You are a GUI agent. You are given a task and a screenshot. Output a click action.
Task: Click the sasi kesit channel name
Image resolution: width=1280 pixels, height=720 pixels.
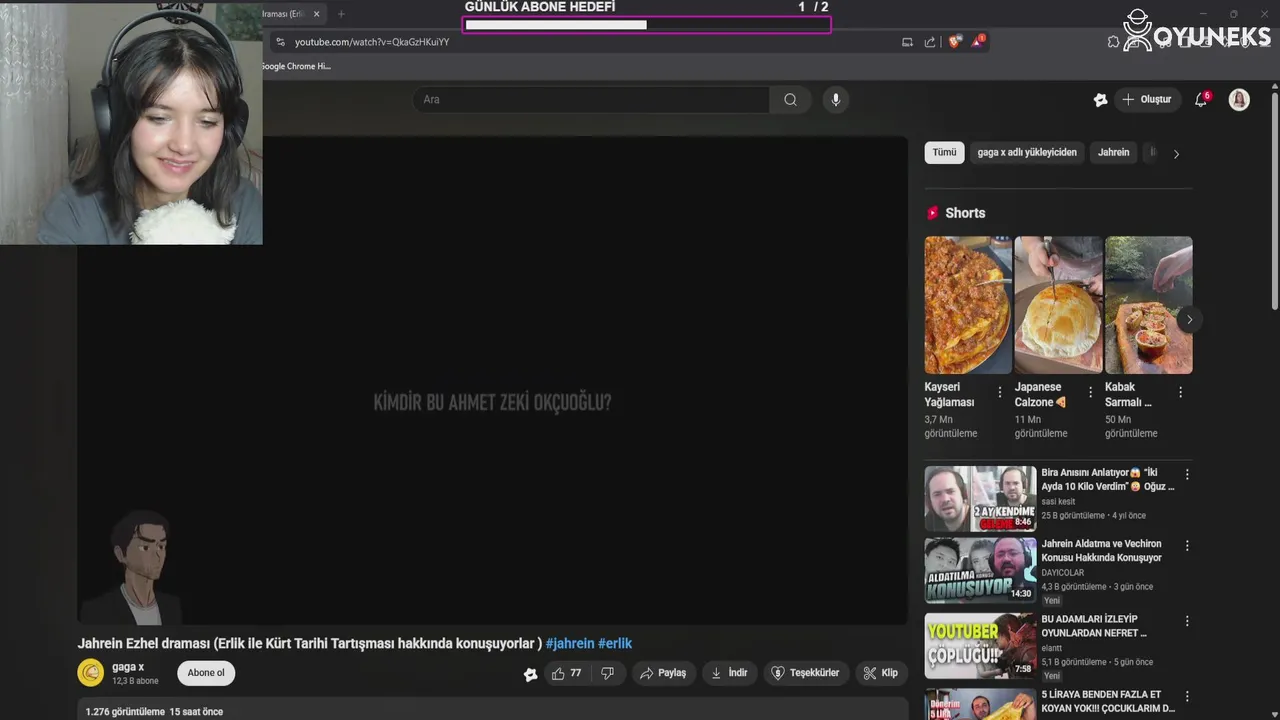coord(1058,502)
